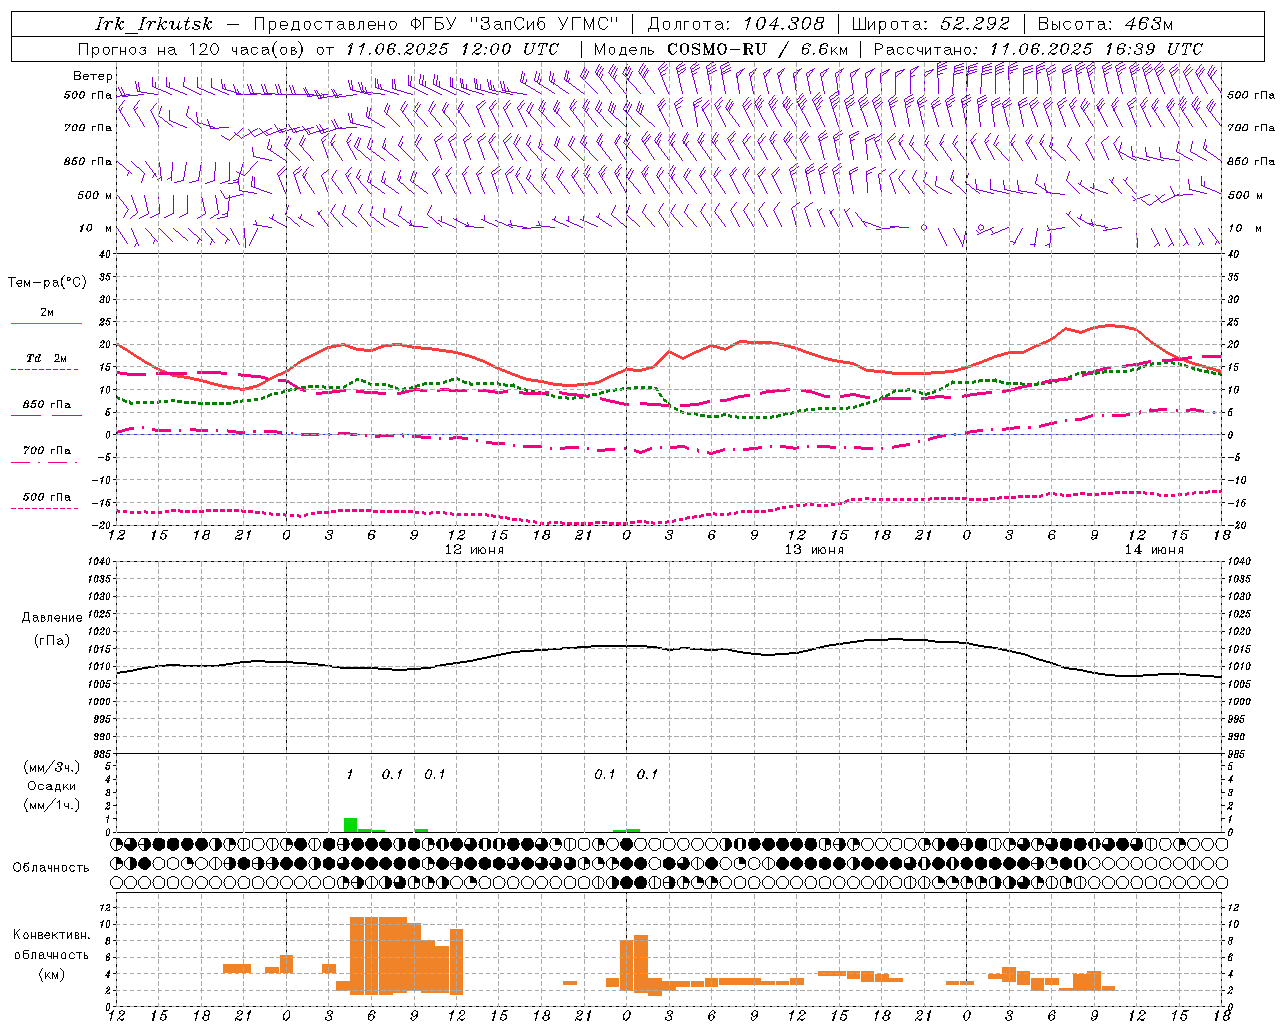Click the 700 гПа temperature legend entry
The height and width of the screenshot is (1024, 1280).
[46, 450]
